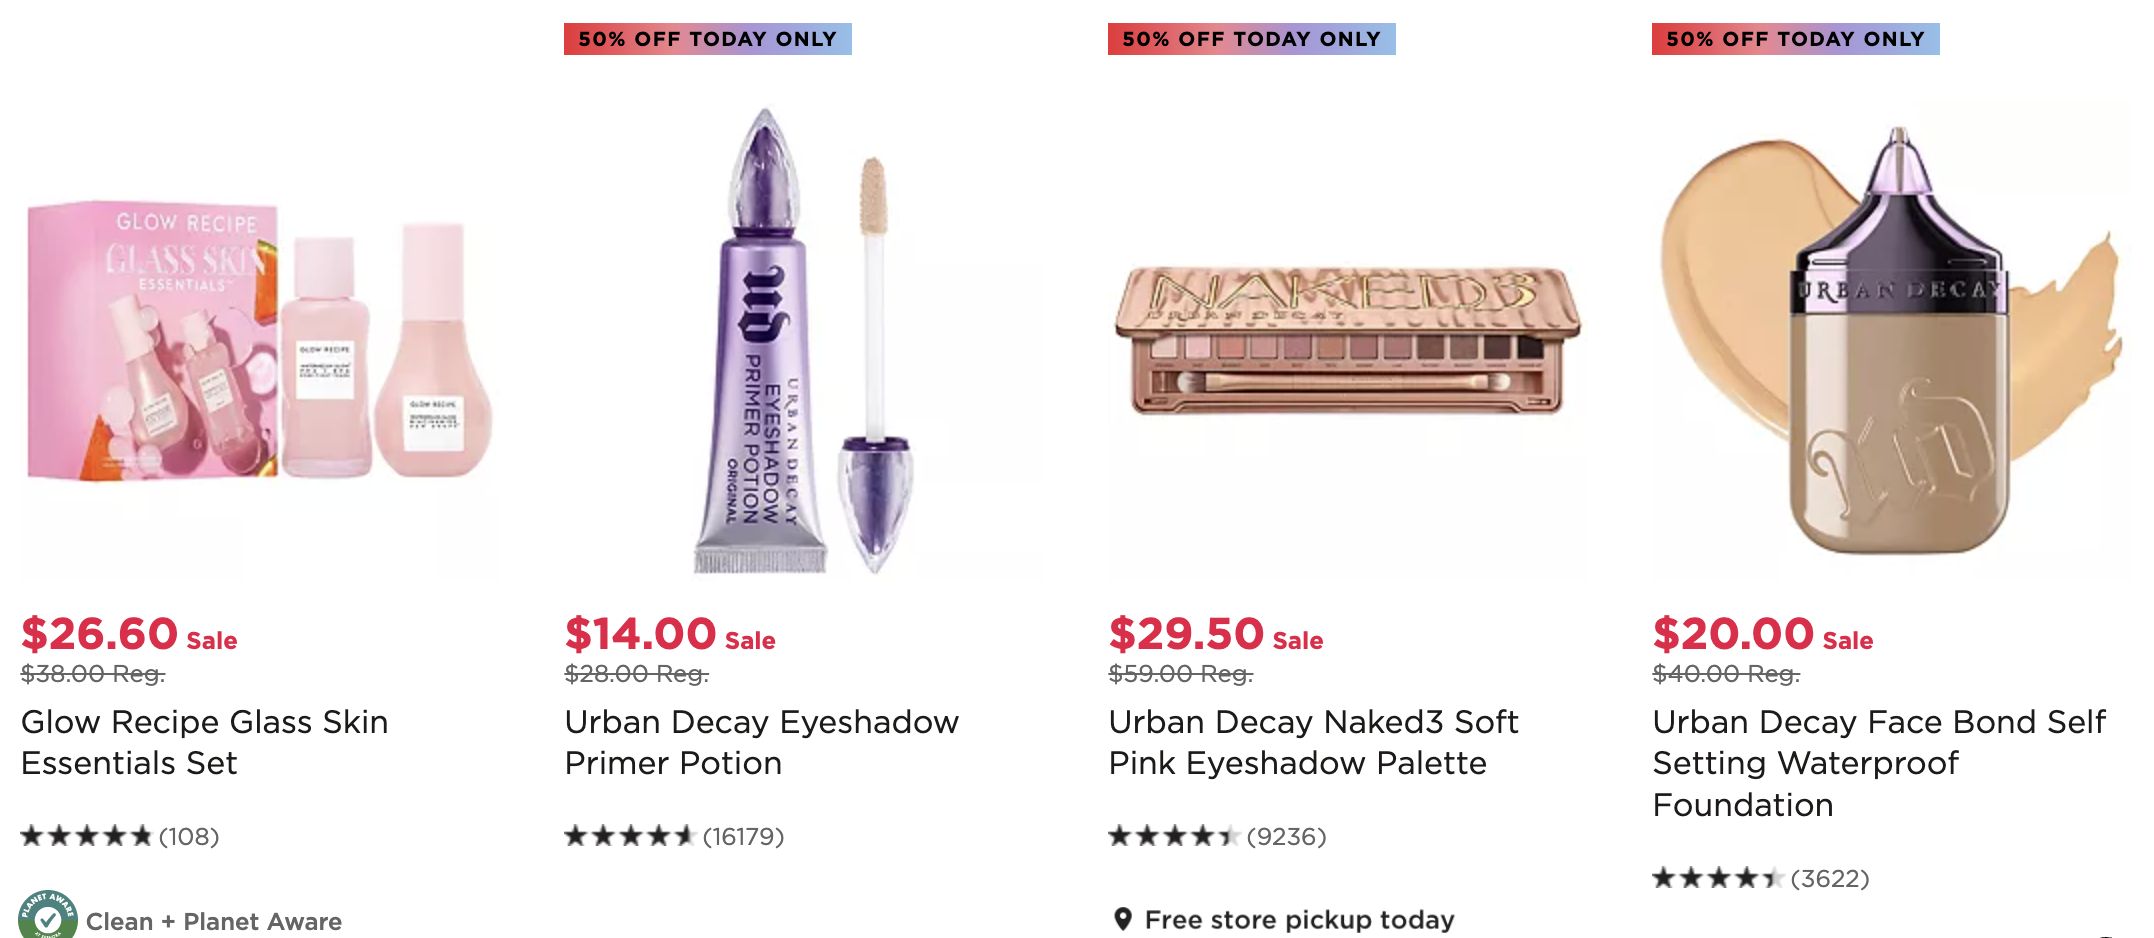Viewport: 2154px width, 938px height.
Task: Click 50% off badge above Naked3 palette
Action: pos(1251,39)
